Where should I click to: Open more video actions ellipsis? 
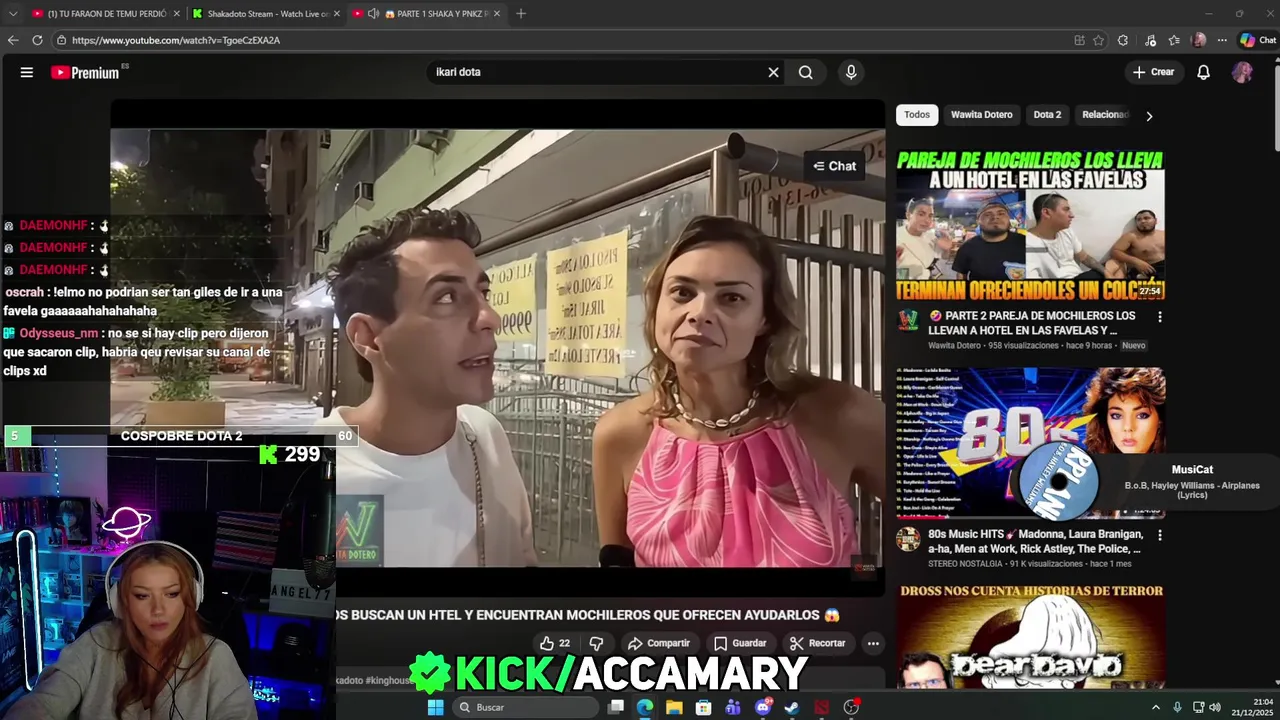coord(873,643)
